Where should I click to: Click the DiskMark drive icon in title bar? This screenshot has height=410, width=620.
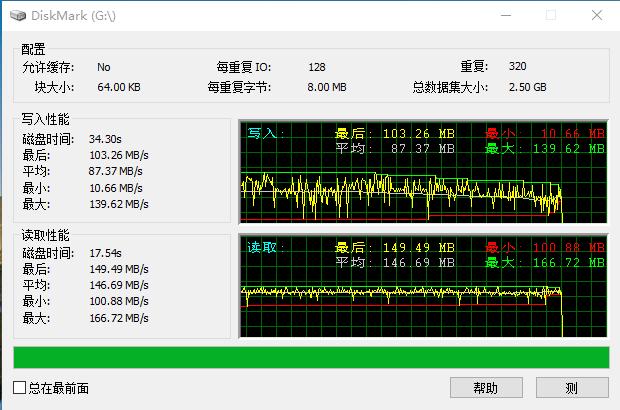pos(18,15)
